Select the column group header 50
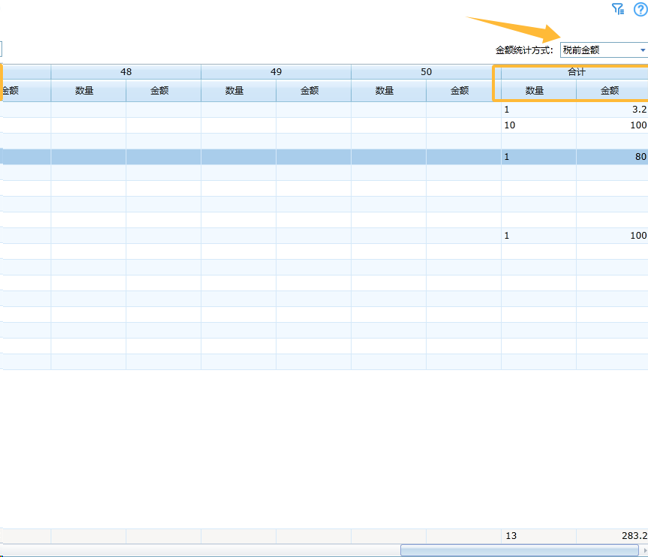 426,72
